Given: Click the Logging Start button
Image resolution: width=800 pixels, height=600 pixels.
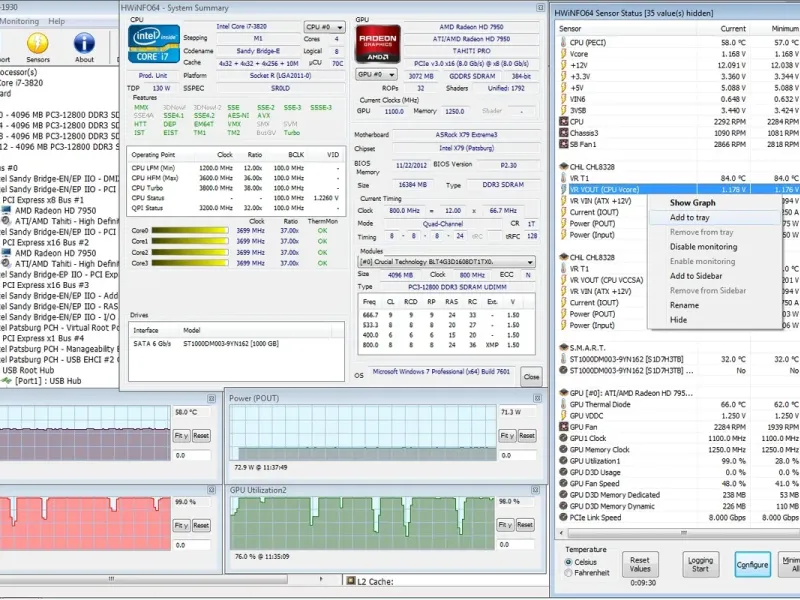Looking at the screenshot, I should [x=700, y=565].
